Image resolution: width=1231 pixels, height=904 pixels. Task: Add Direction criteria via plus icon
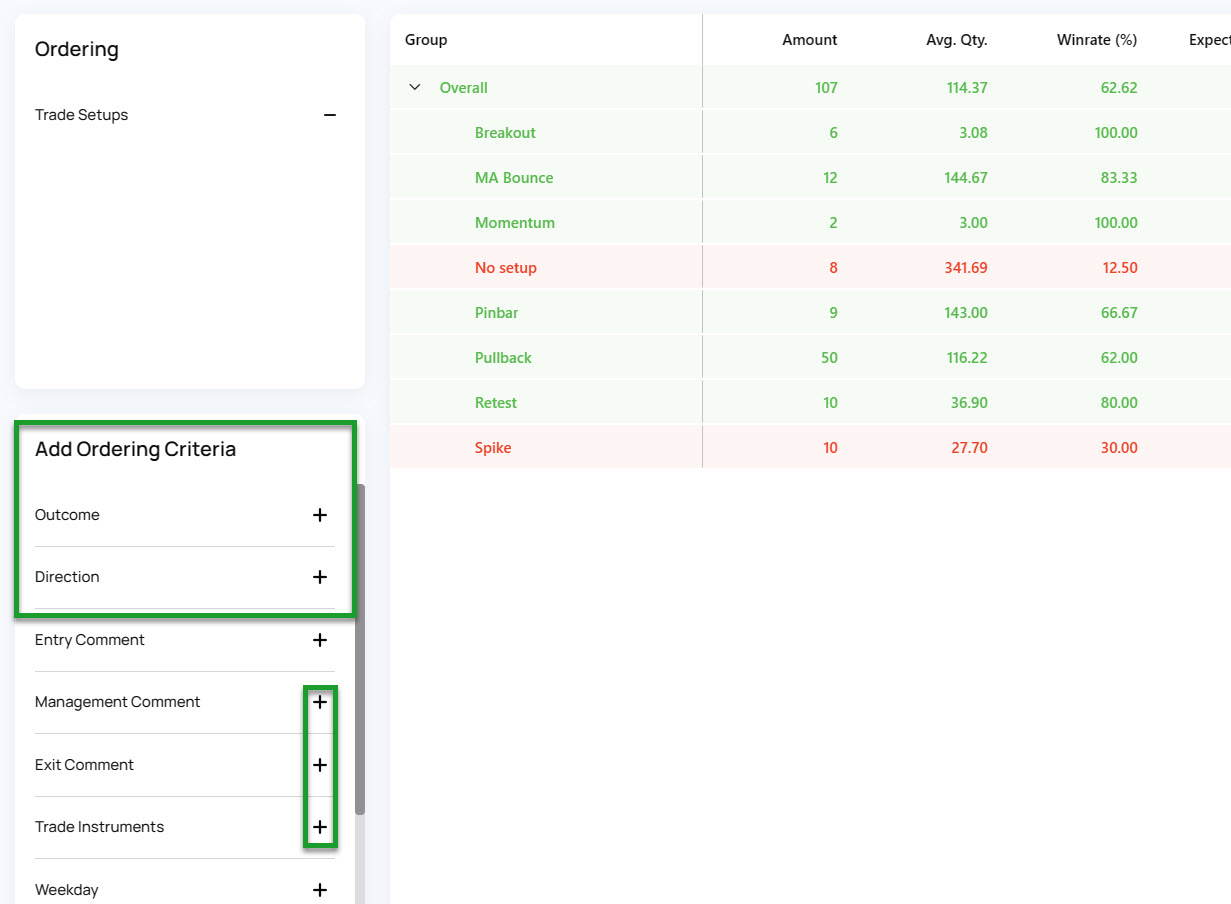tap(320, 577)
